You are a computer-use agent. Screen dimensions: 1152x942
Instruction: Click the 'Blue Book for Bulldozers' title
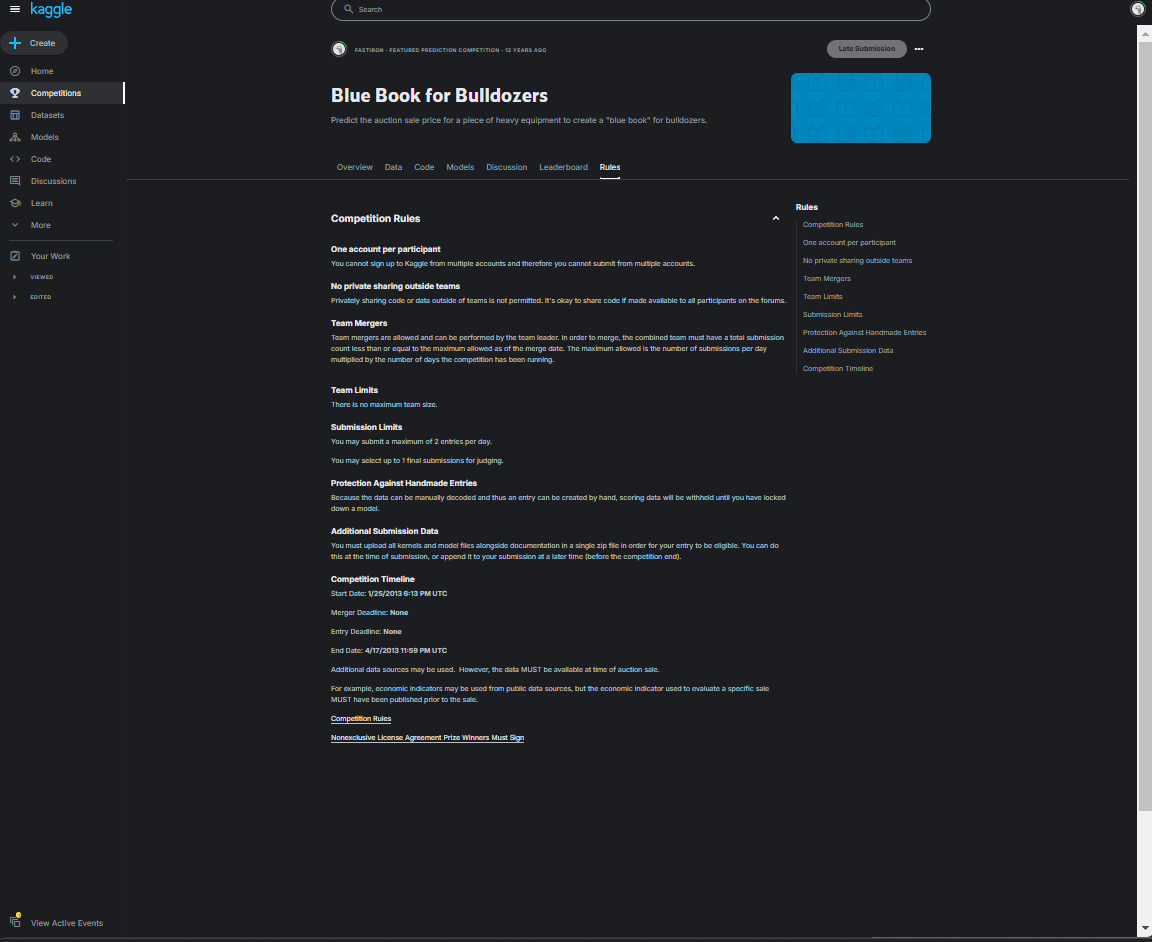[439, 96]
